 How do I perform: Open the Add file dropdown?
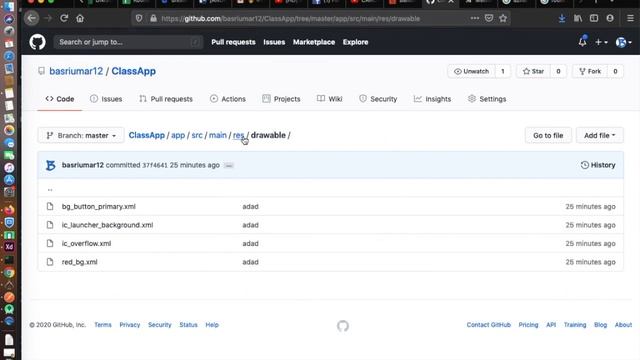(x=599, y=135)
